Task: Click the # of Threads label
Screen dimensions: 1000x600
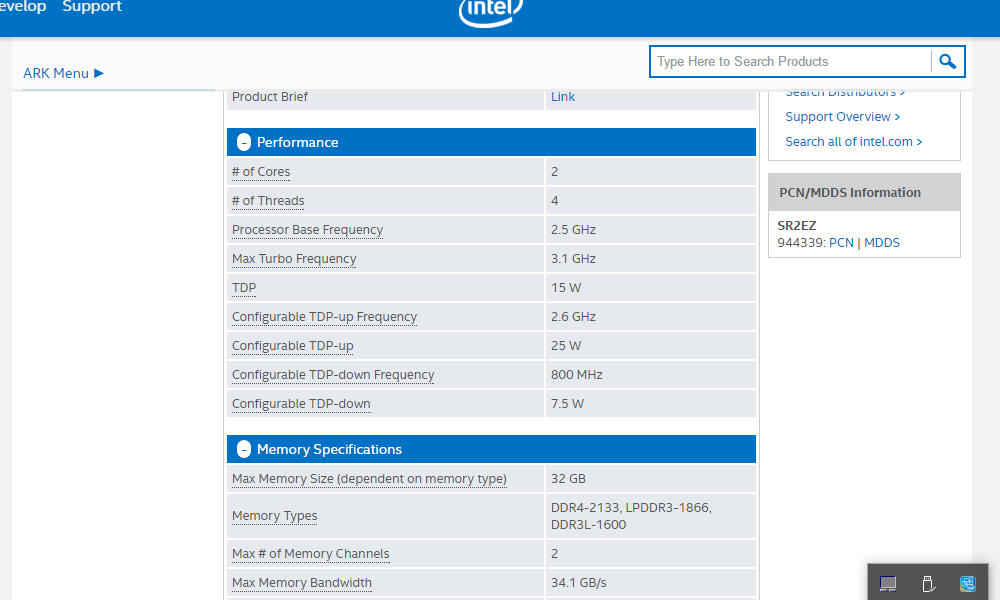Action: pyautogui.click(x=268, y=201)
